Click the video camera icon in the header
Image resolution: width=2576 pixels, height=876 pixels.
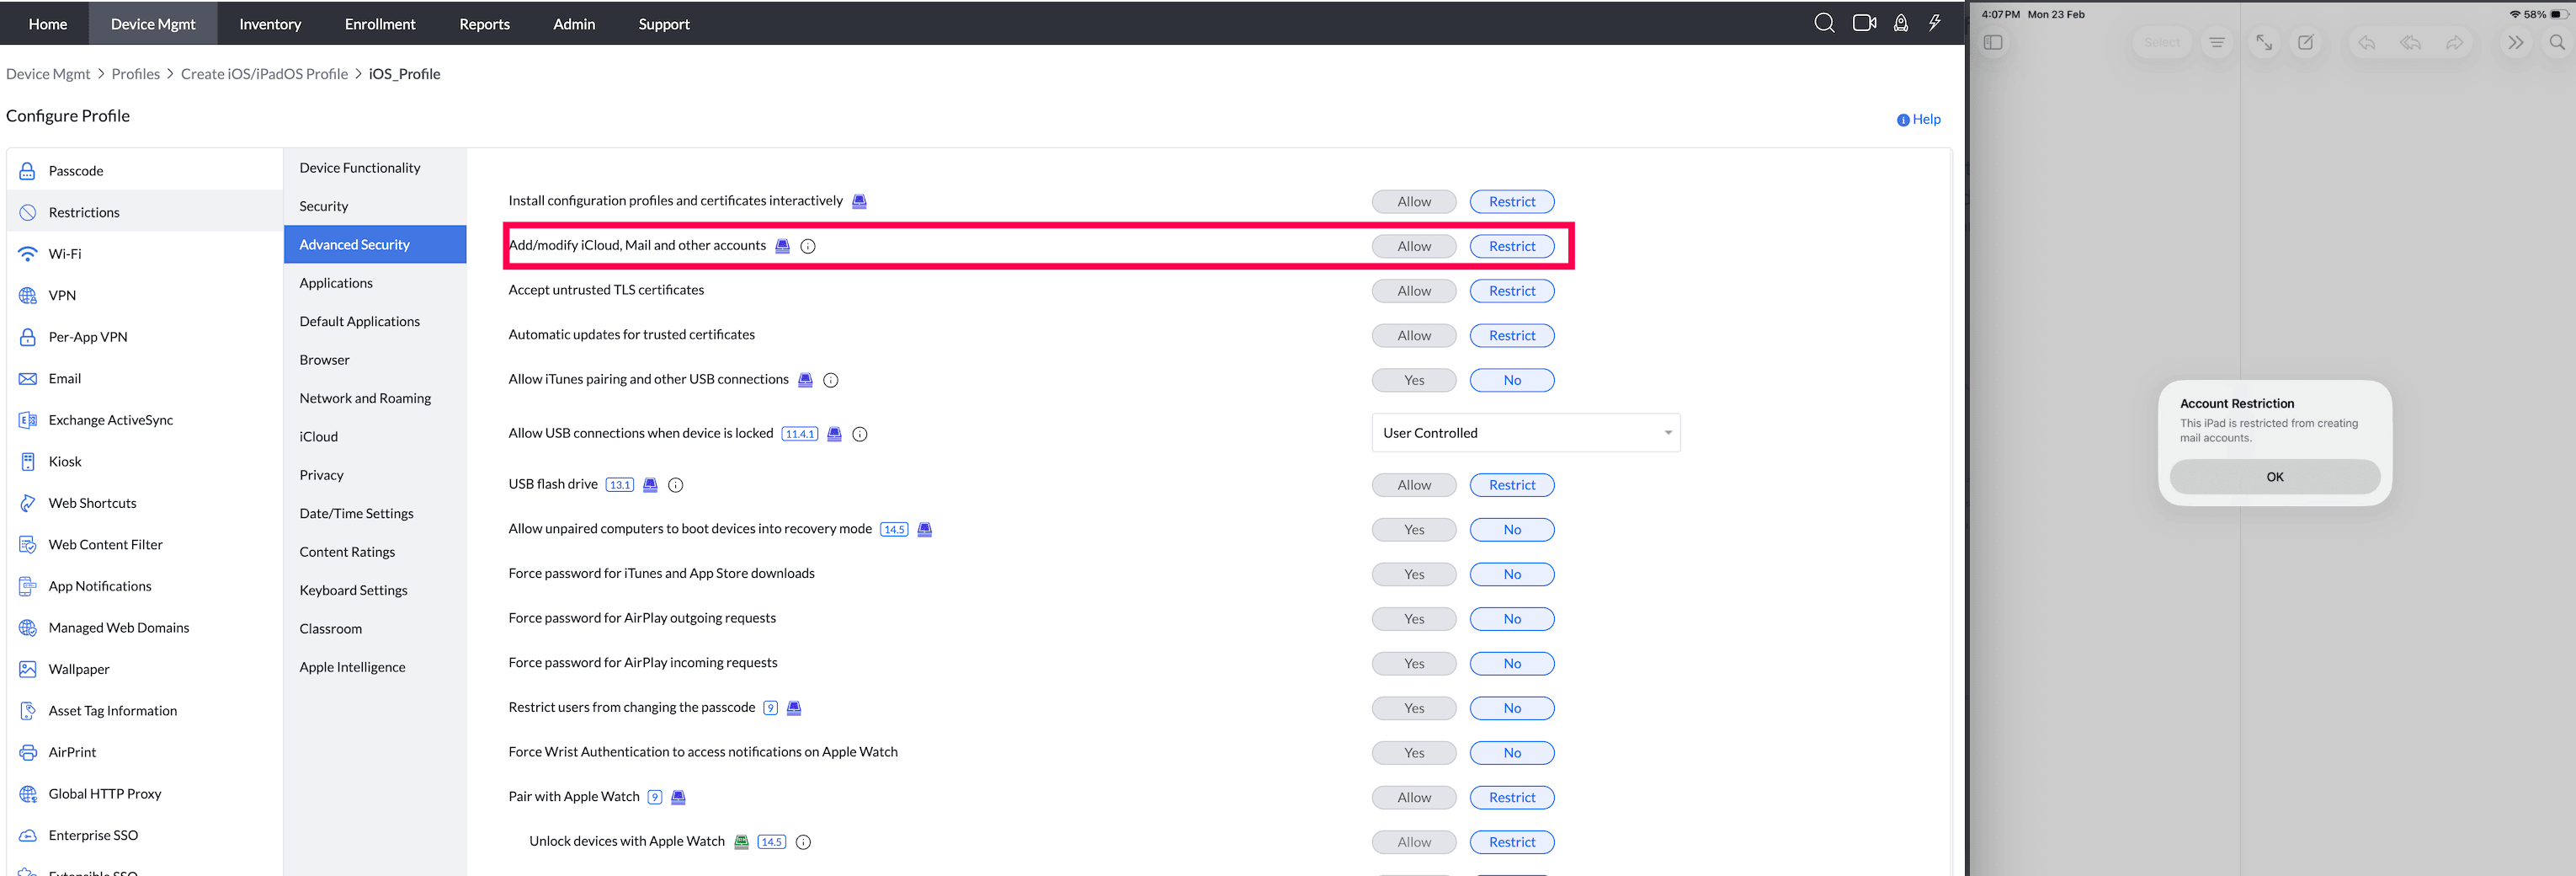(x=1862, y=22)
